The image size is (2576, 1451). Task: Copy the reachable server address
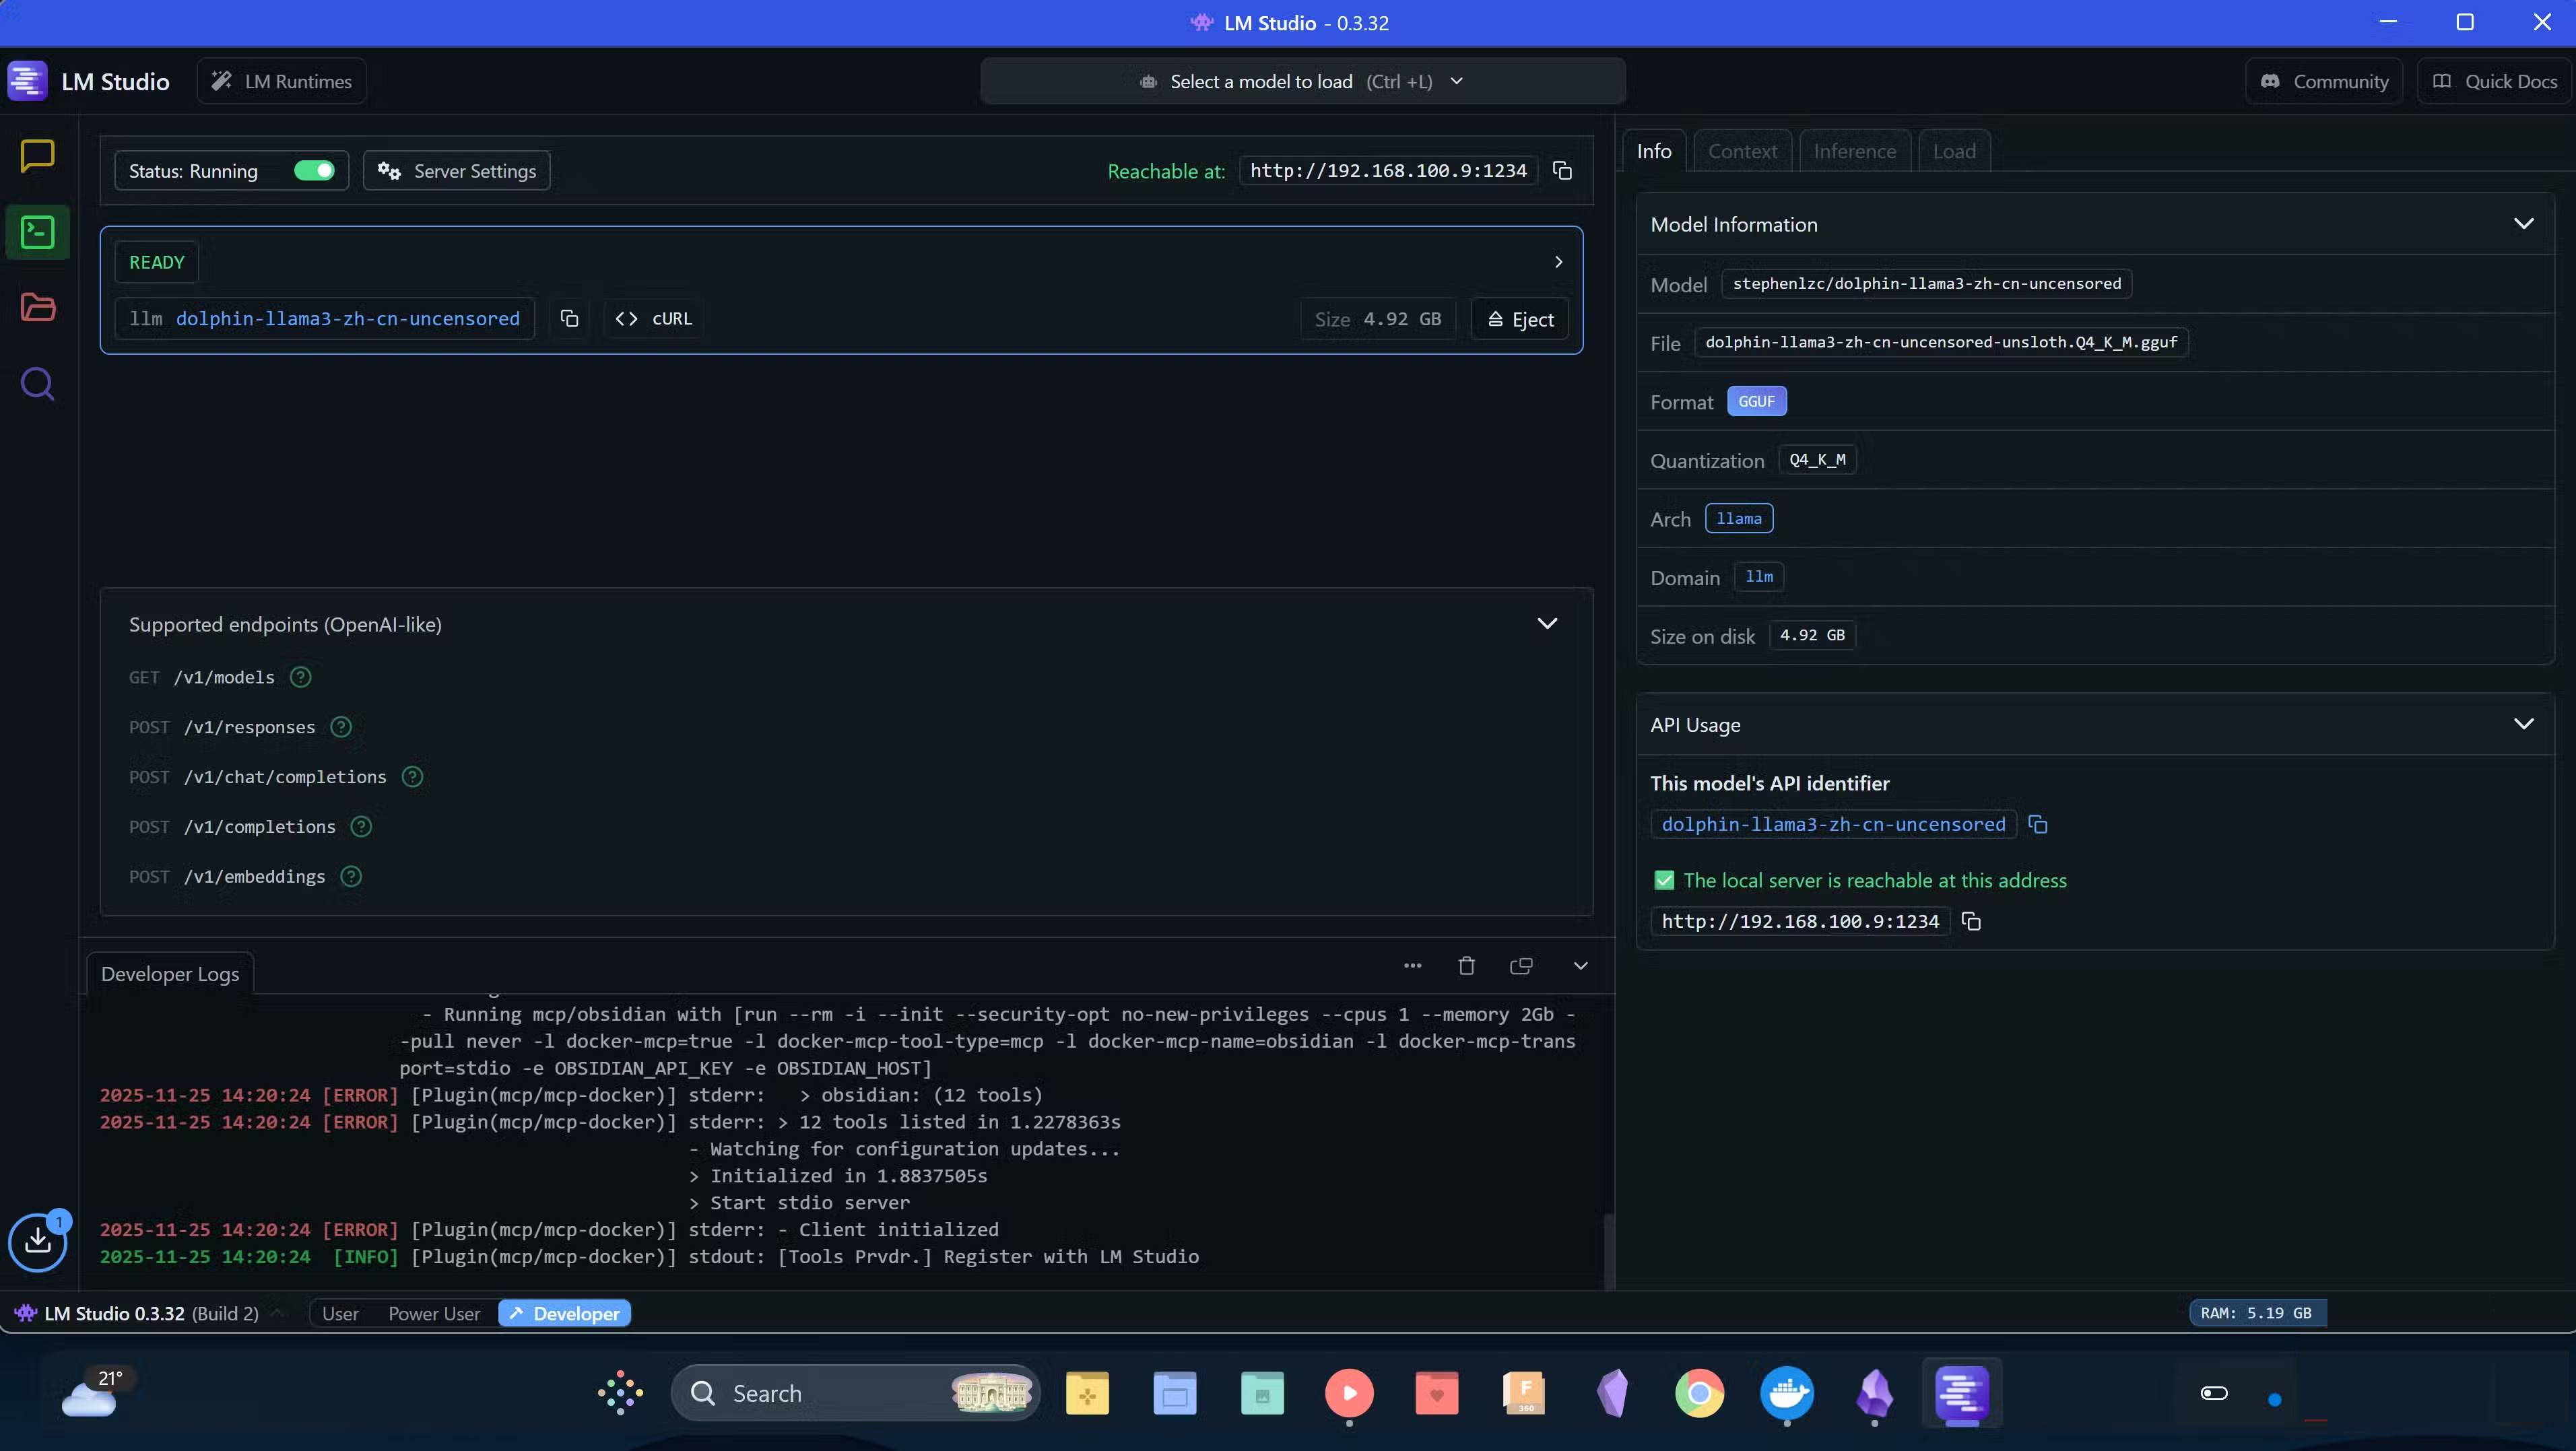click(x=1561, y=170)
